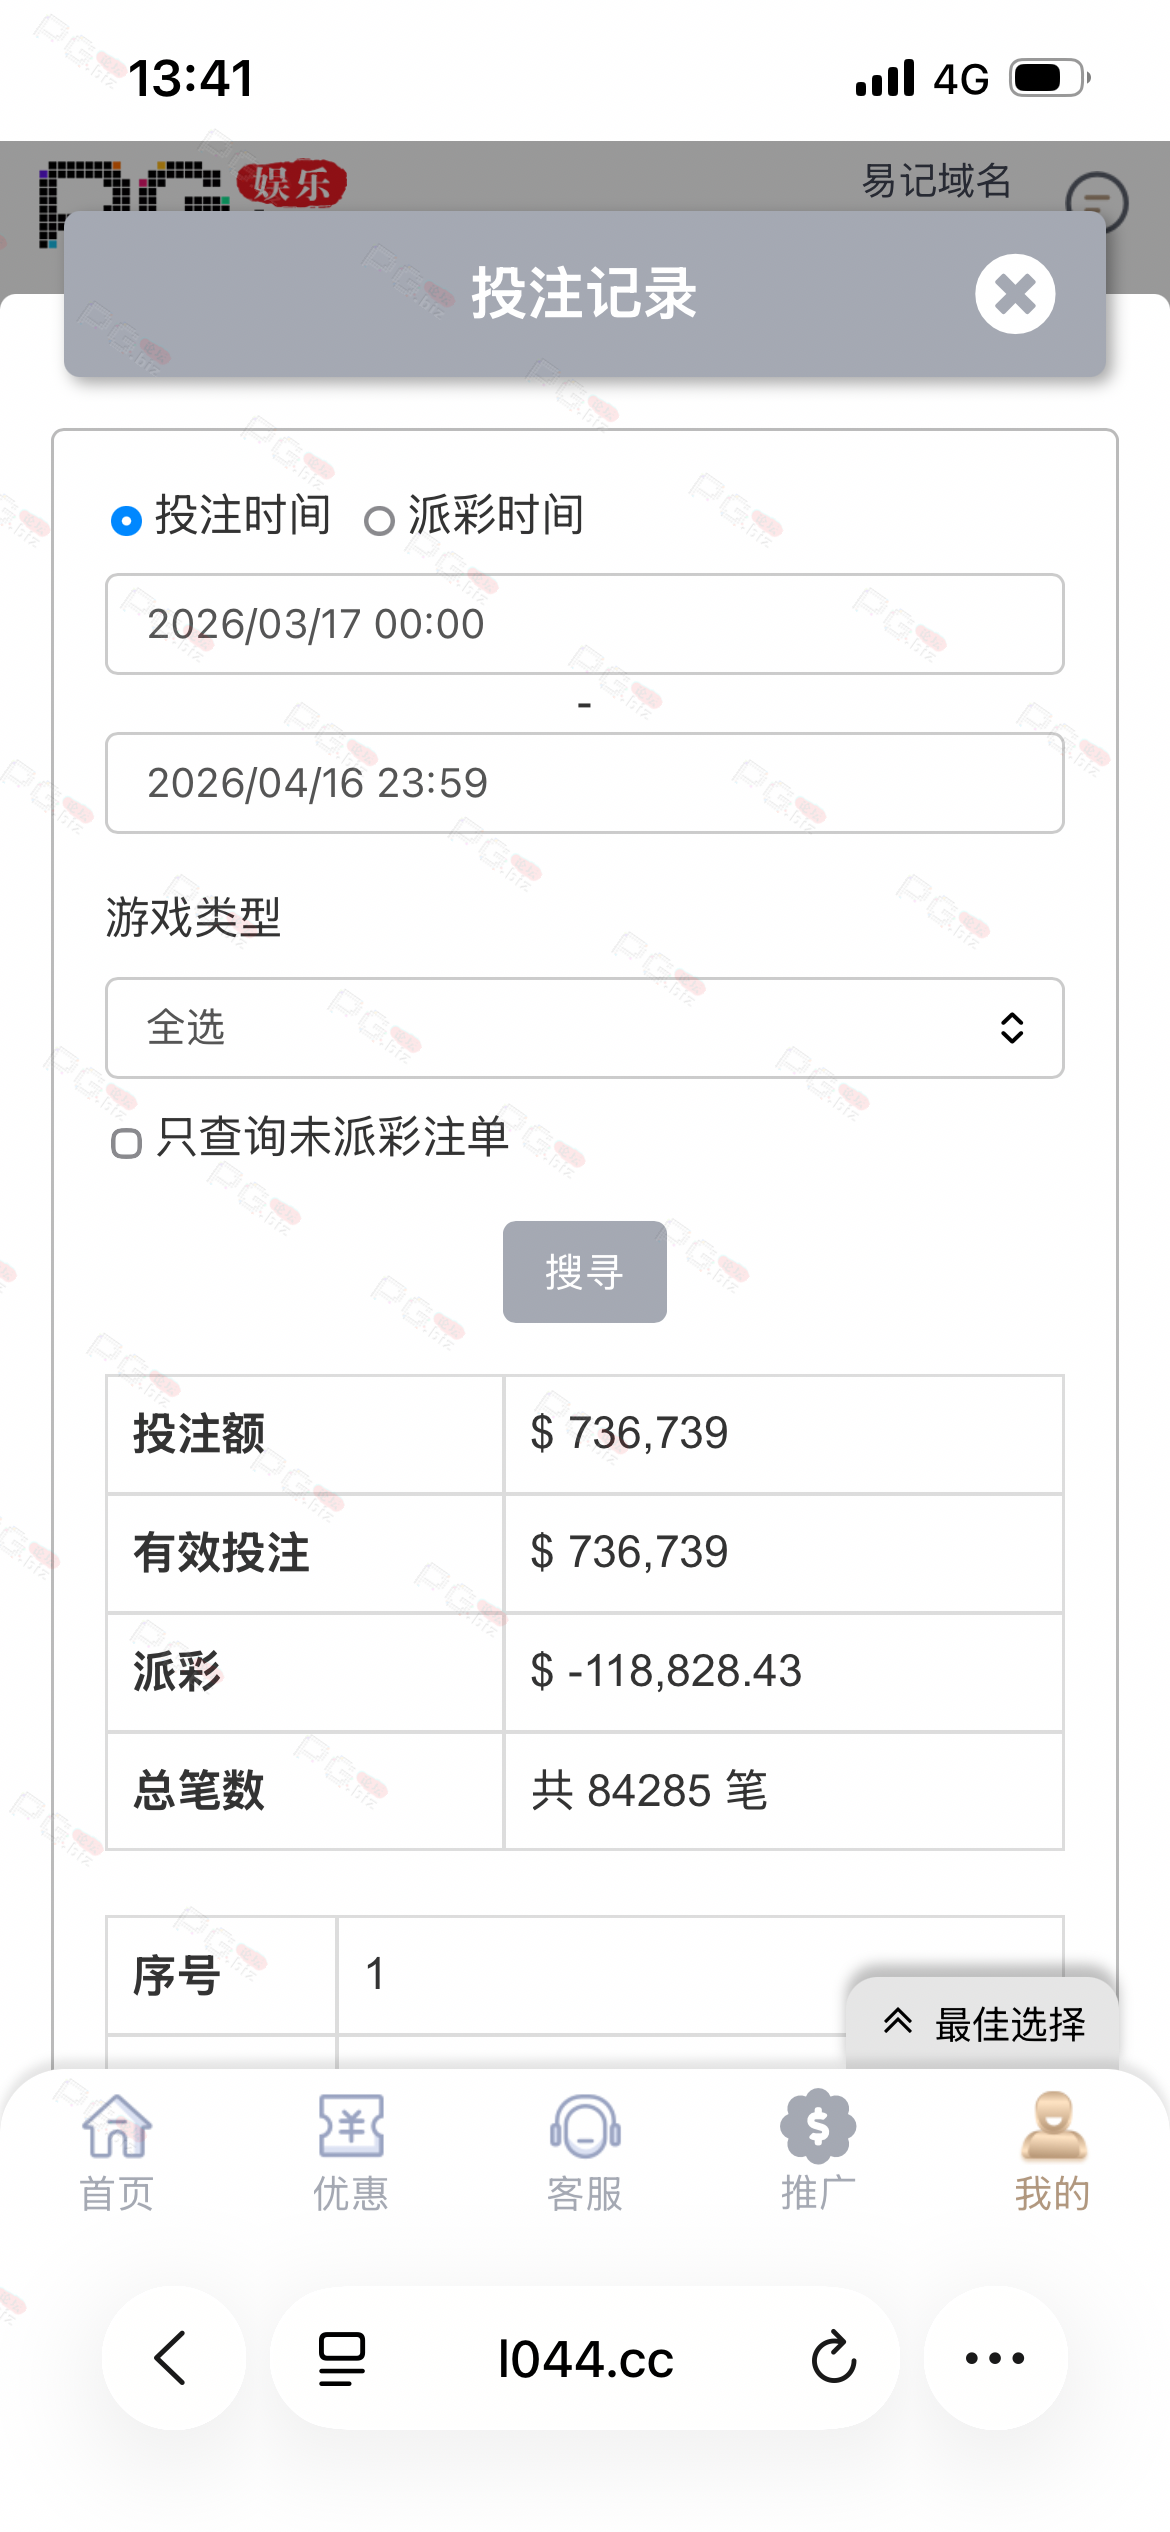Expand the 游戏类型 全选 dropdown
The image size is (1170, 2532).
[x=584, y=1028]
